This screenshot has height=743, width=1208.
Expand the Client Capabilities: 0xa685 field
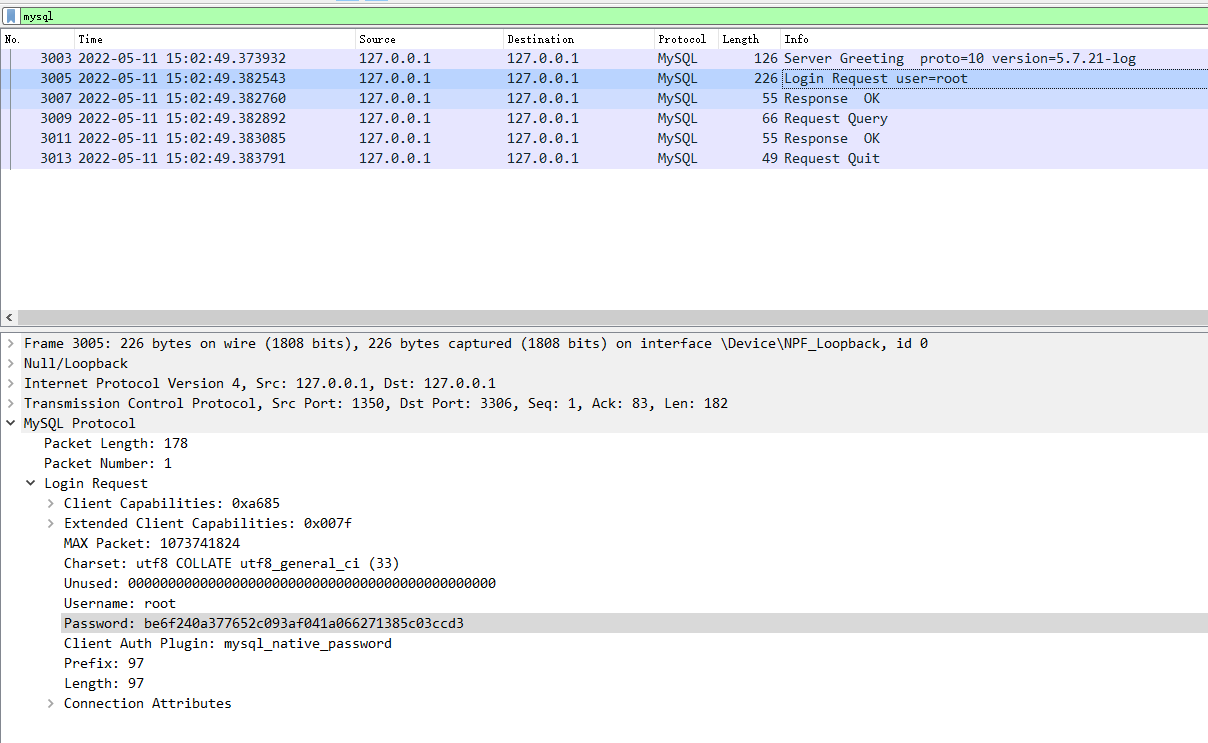tap(51, 503)
